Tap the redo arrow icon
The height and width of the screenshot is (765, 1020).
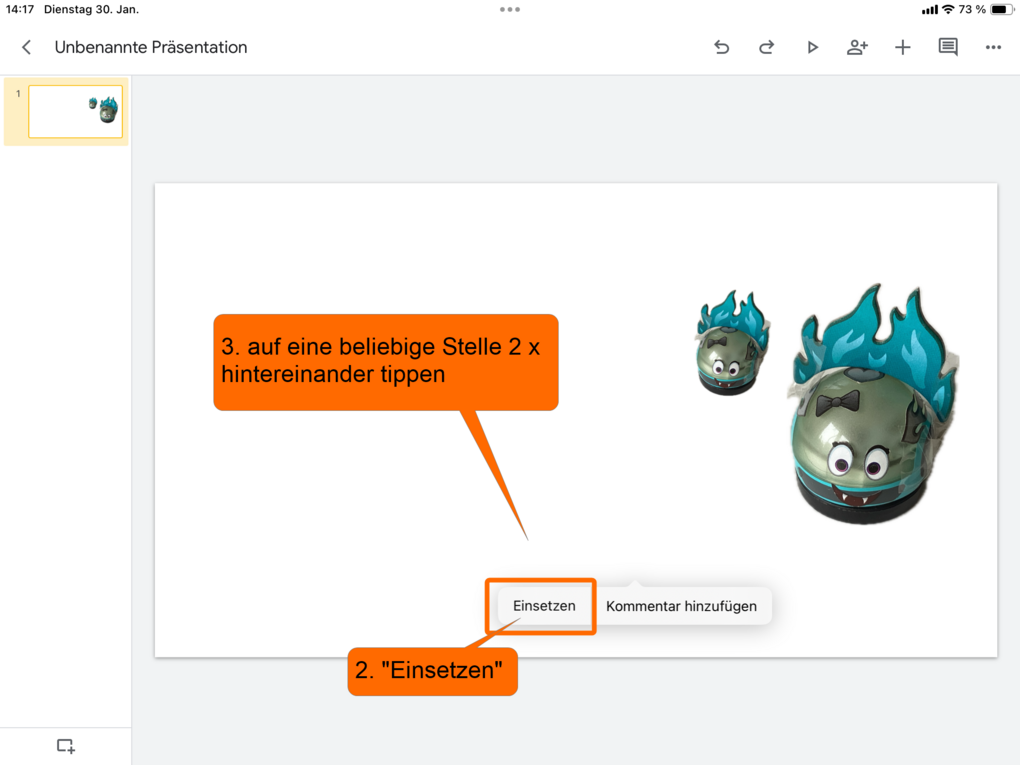766,47
